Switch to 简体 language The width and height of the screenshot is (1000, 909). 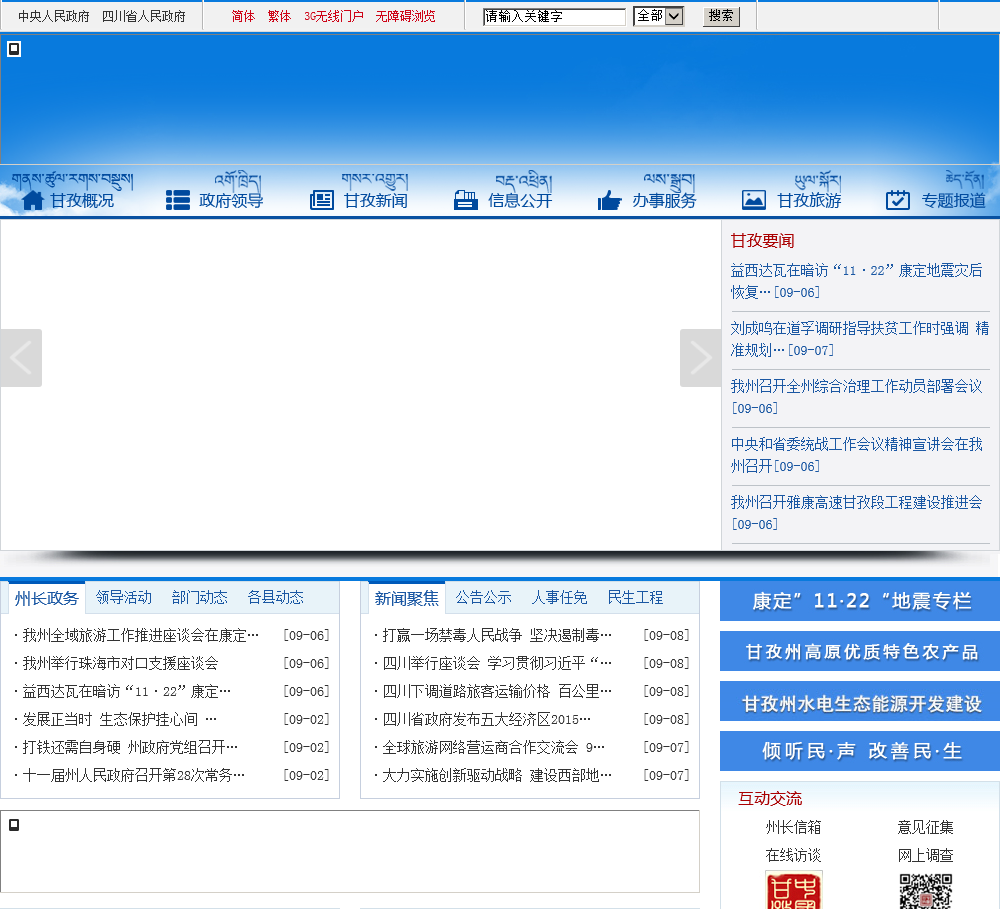(243, 17)
